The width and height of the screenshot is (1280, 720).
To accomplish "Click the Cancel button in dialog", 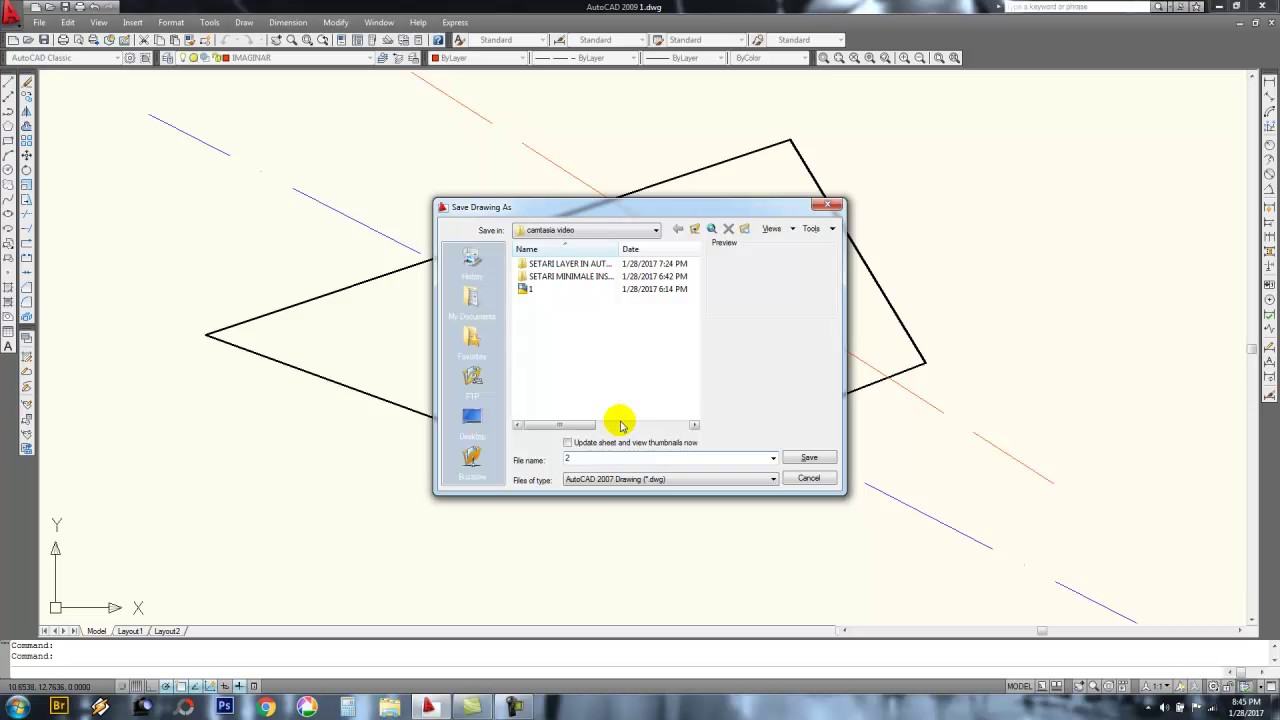I will 809,478.
